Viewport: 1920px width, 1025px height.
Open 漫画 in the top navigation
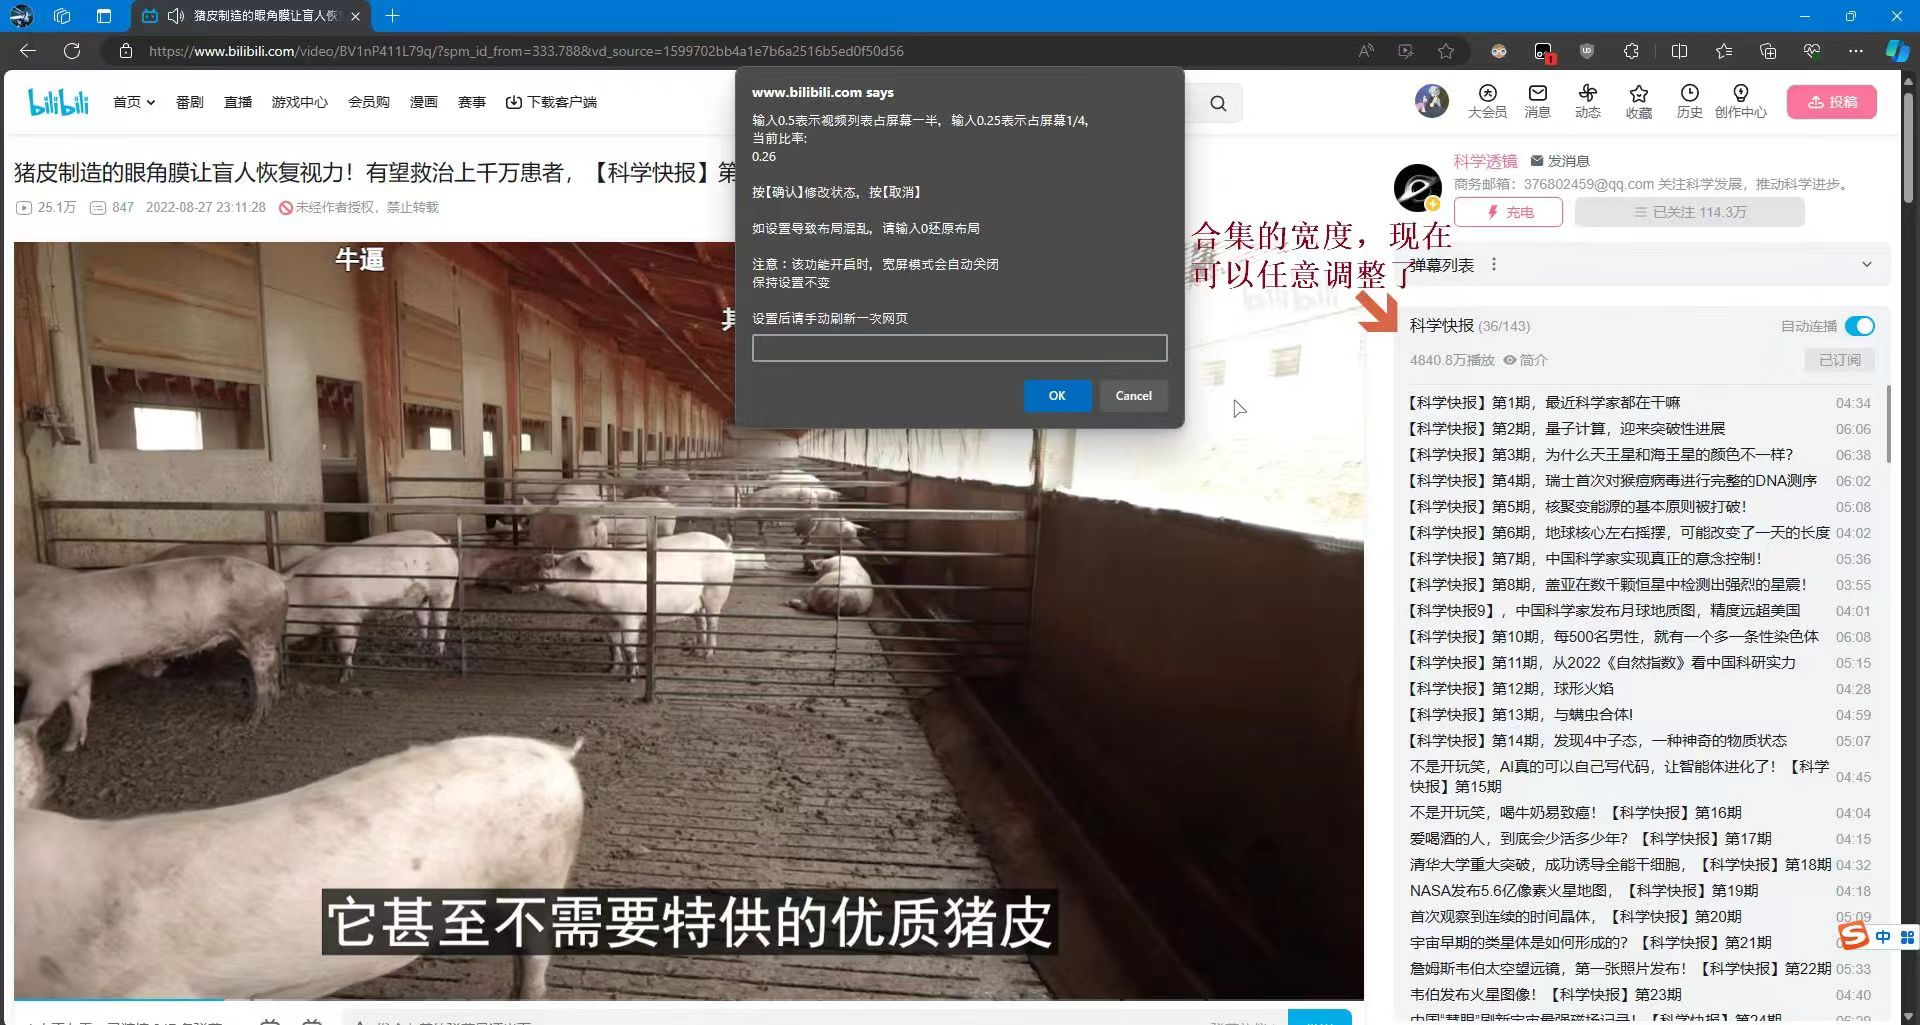click(x=424, y=102)
